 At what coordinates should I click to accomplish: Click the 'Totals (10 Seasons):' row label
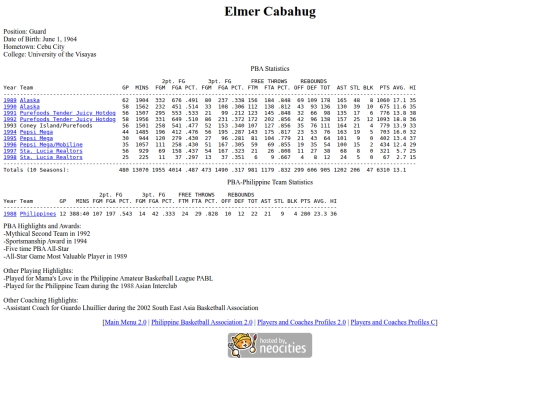(x=36, y=170)
